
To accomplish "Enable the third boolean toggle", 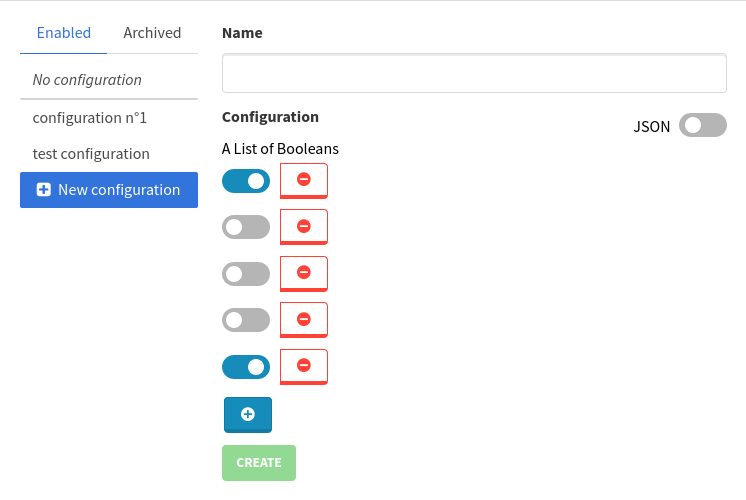I will click(x=246, y=274).
